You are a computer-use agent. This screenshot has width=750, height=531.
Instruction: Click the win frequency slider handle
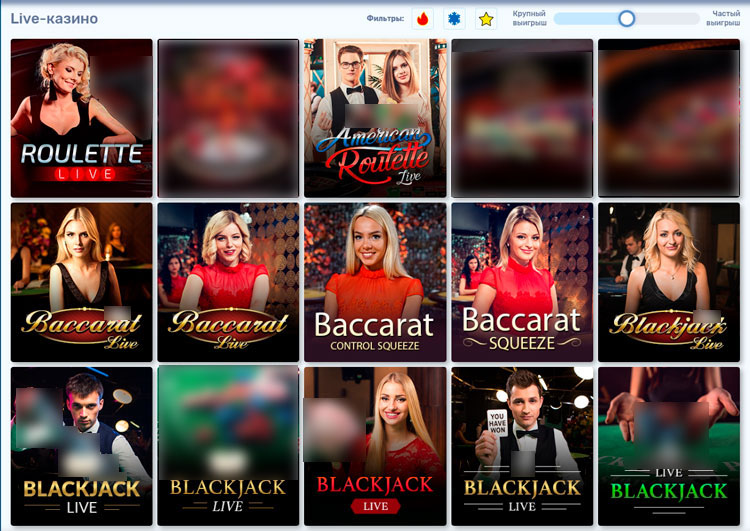point(627,18)
